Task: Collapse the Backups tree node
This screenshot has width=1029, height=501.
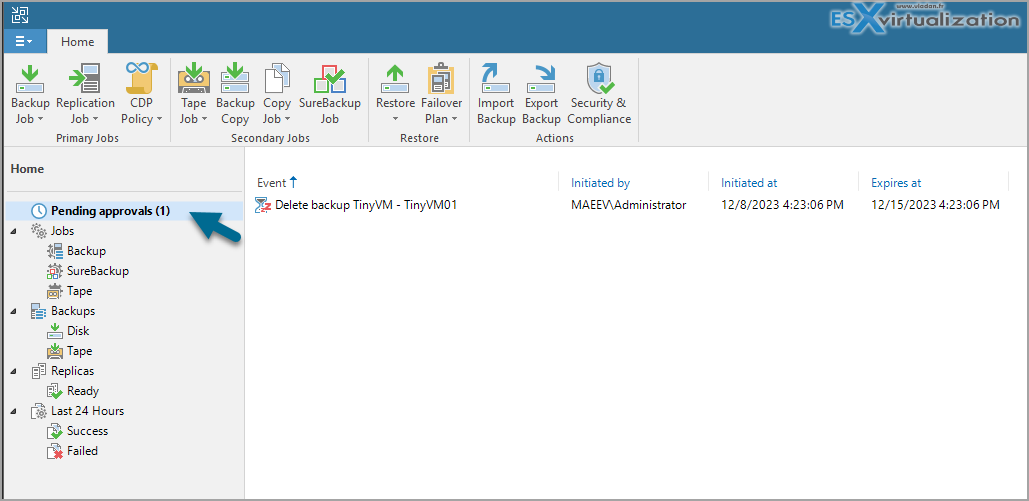Action: click(x=14, y=312)
